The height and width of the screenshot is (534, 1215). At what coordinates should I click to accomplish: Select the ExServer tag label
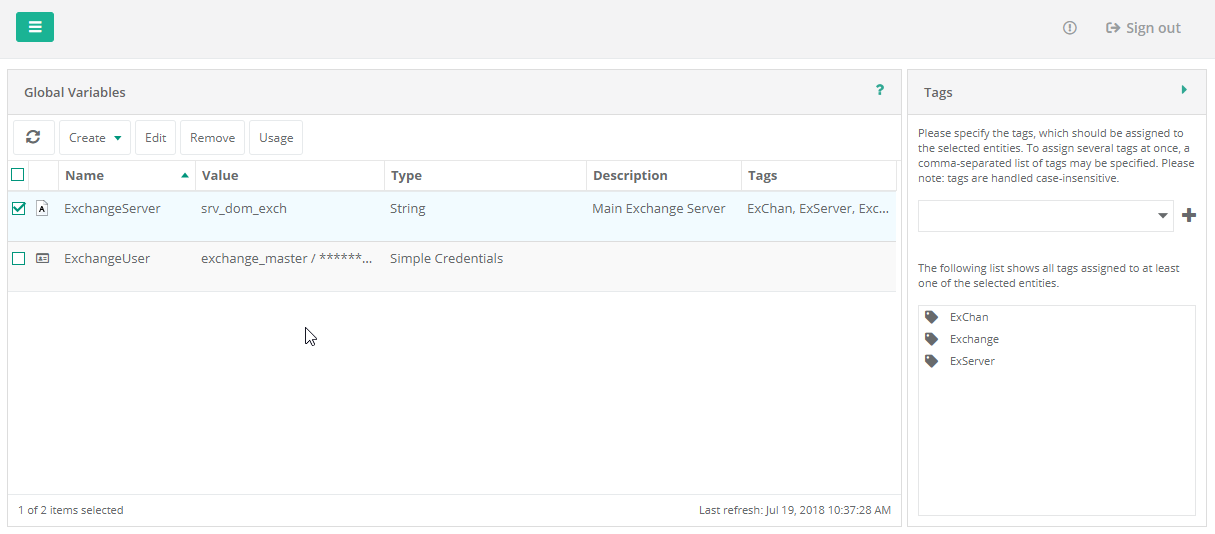(x=972, y=361)
